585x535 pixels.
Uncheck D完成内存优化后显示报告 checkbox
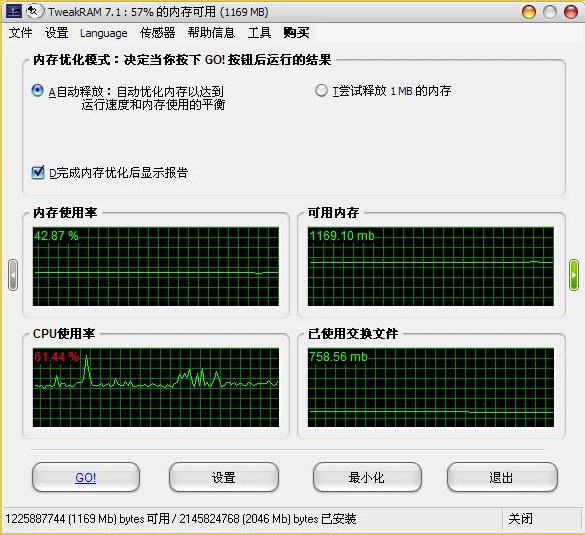tap(38, 172)
